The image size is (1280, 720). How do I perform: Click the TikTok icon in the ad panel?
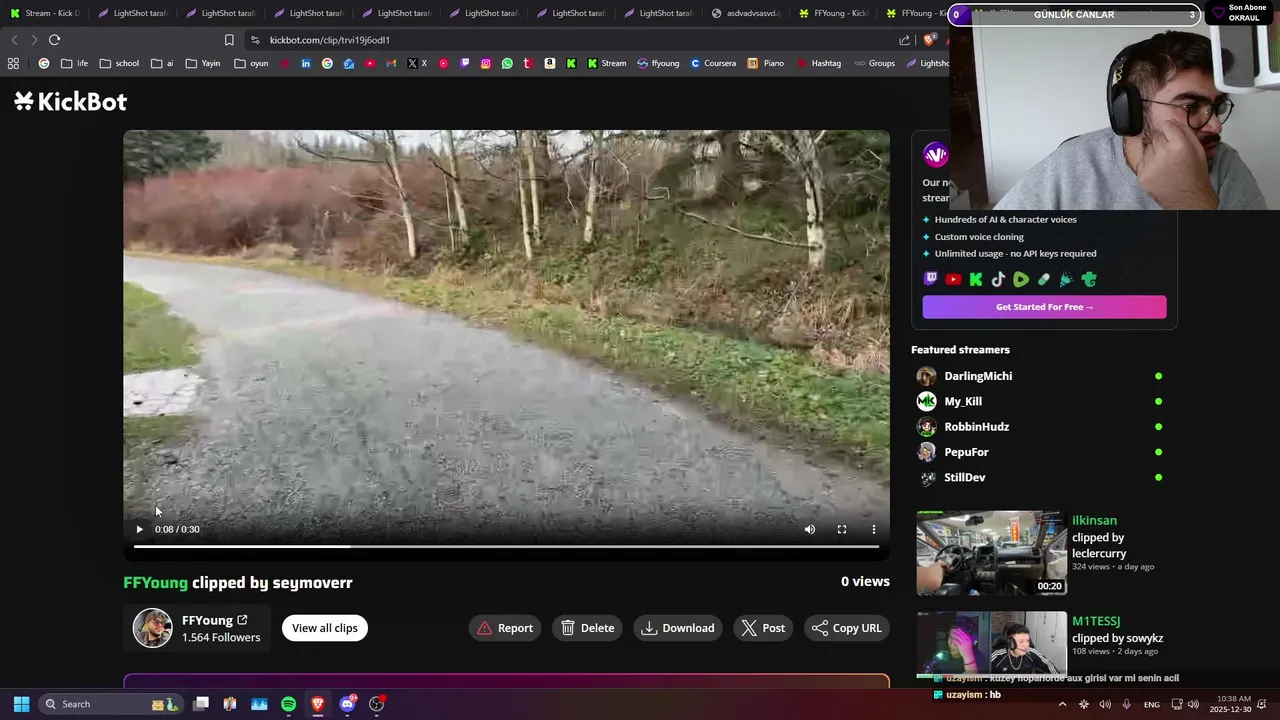(x=998, y=280)
